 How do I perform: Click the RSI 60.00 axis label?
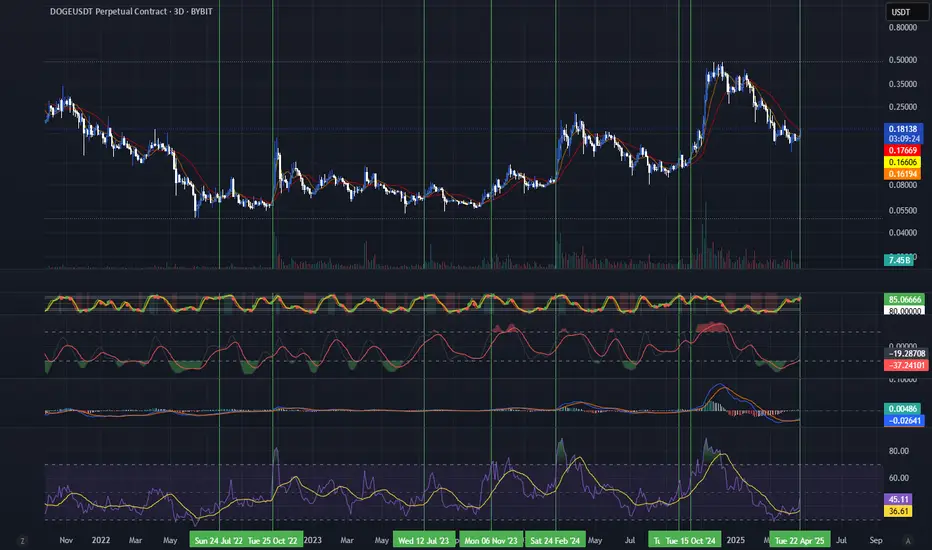tap(898, 478)
